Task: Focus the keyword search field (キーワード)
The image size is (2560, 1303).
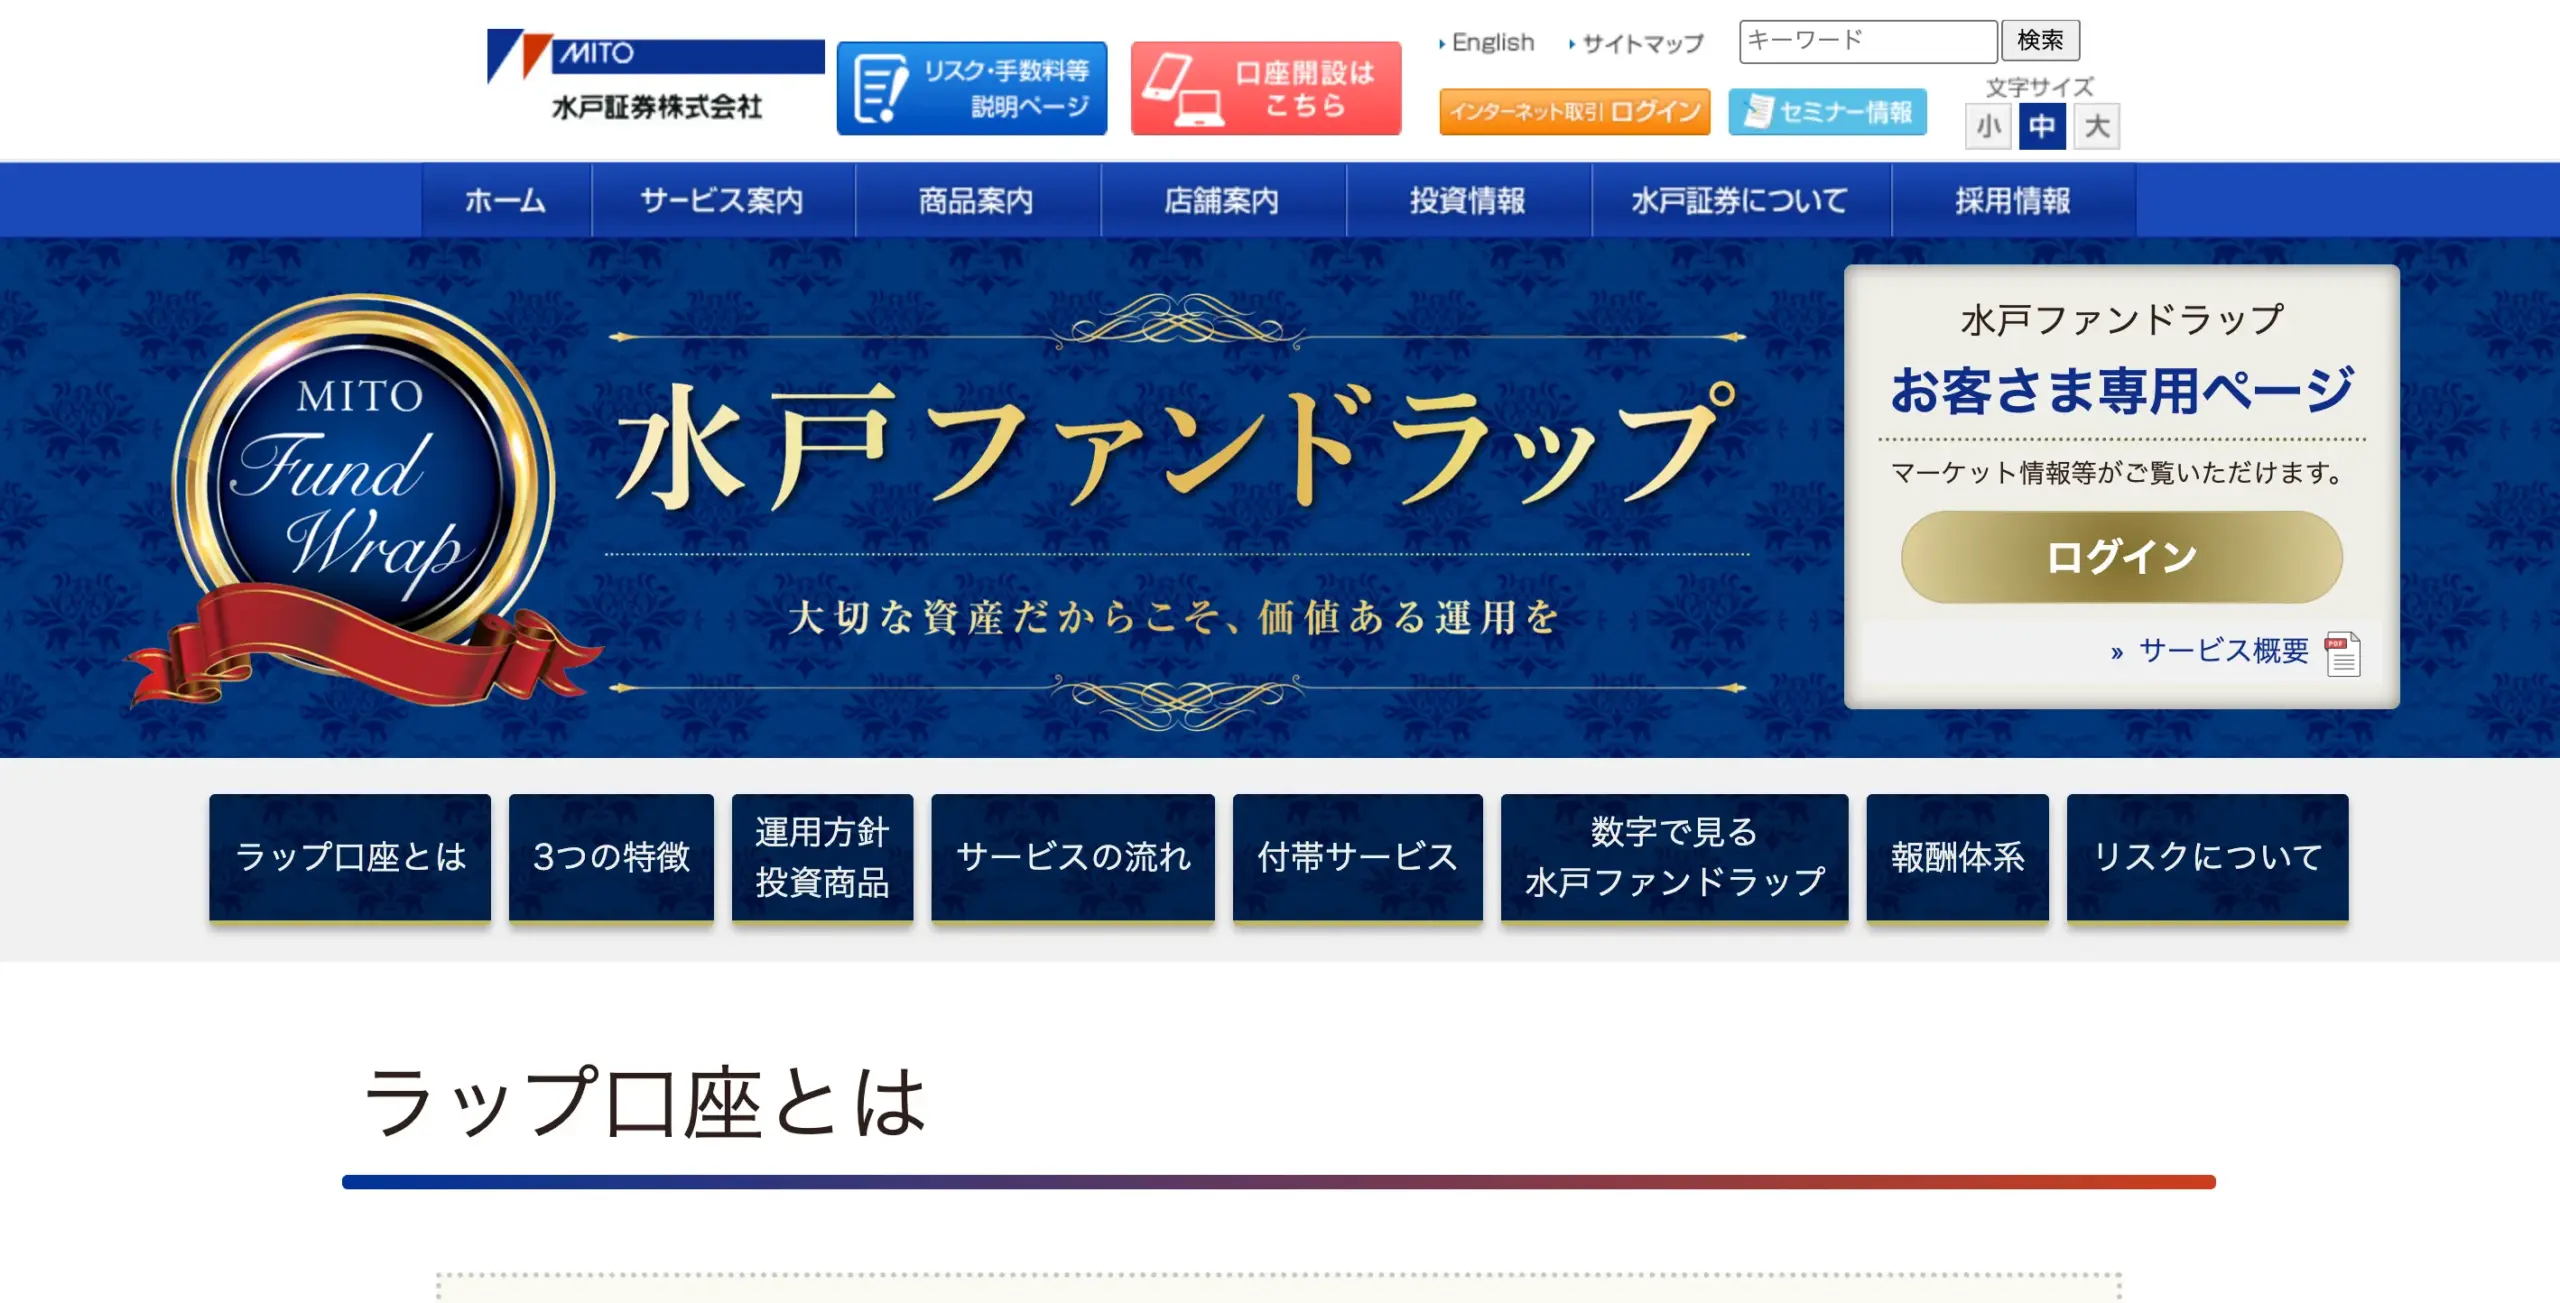Action: coord(1868,41)
